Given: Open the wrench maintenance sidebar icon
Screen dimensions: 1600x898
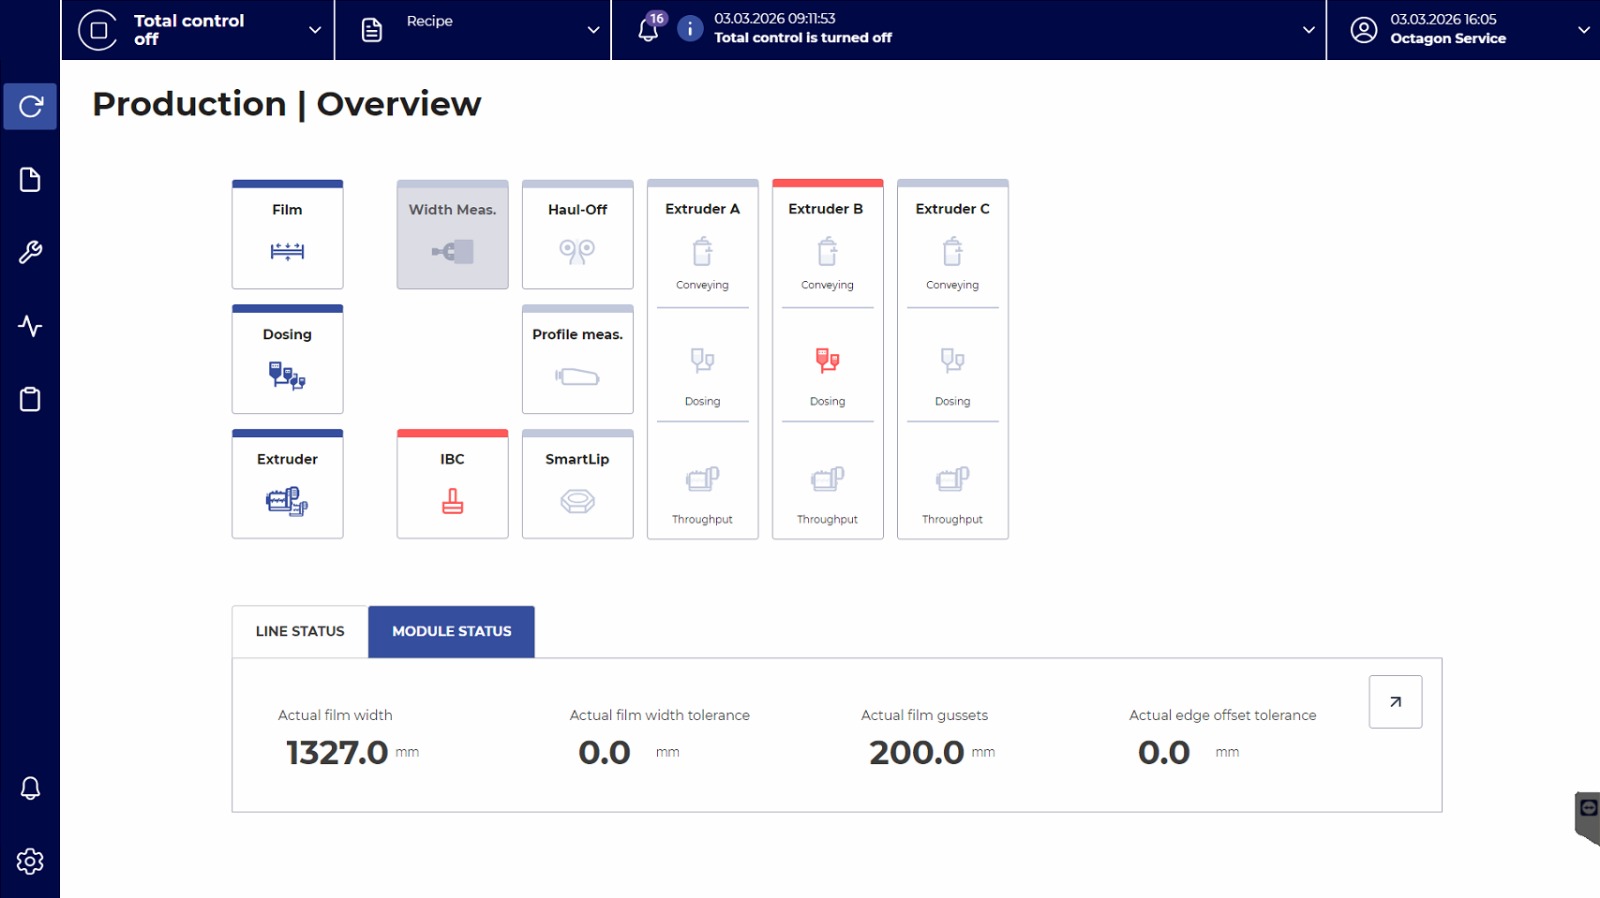Looking at the screenshot, I should 30,253.
